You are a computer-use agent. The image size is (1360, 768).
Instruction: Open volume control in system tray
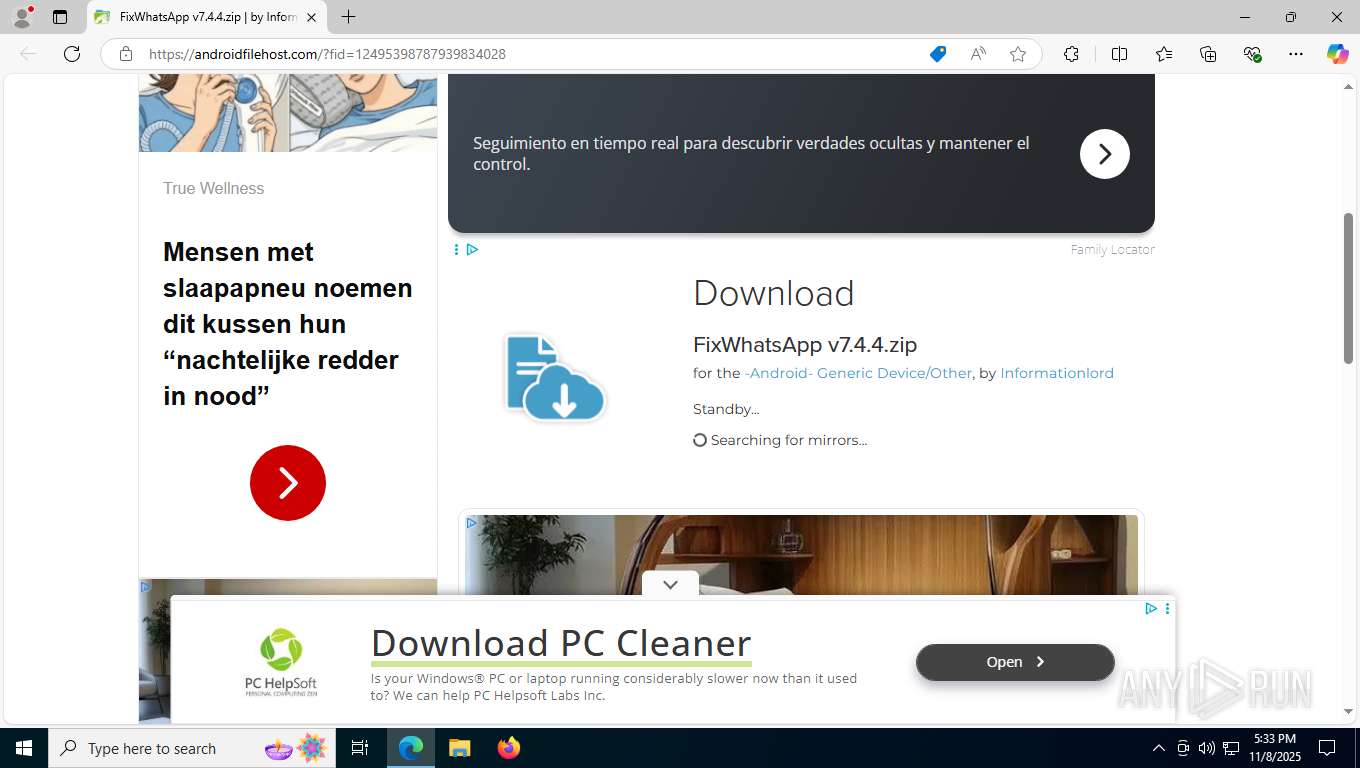pos(1207,748)
